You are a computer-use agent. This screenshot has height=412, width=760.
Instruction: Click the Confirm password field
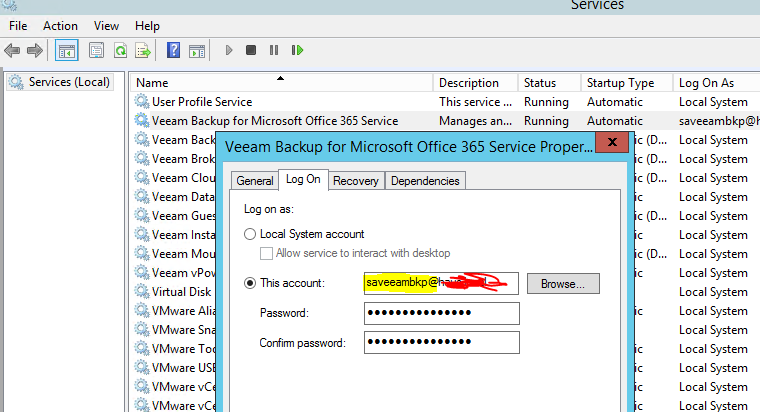click(441, 343)
